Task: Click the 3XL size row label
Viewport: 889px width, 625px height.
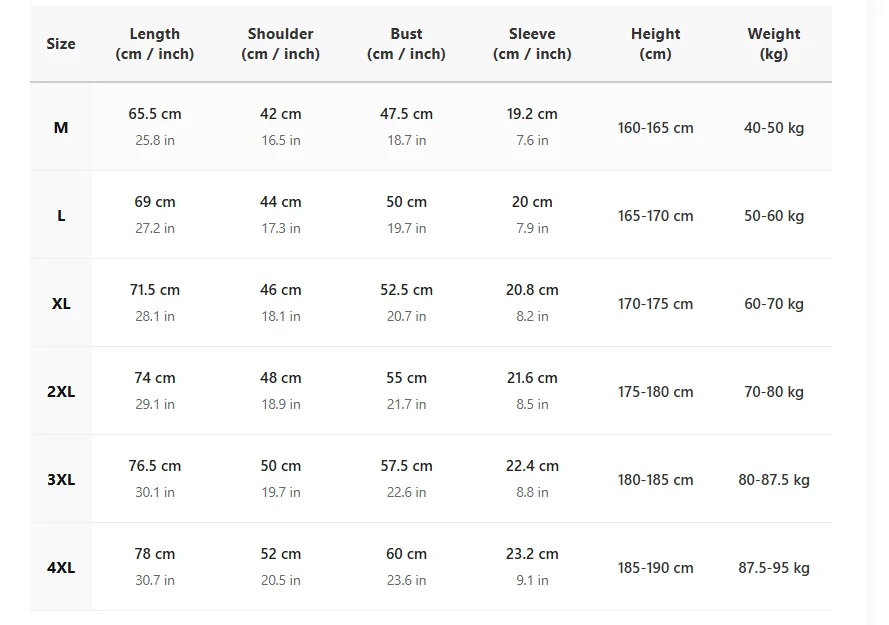Action: (x=61, y=480)
